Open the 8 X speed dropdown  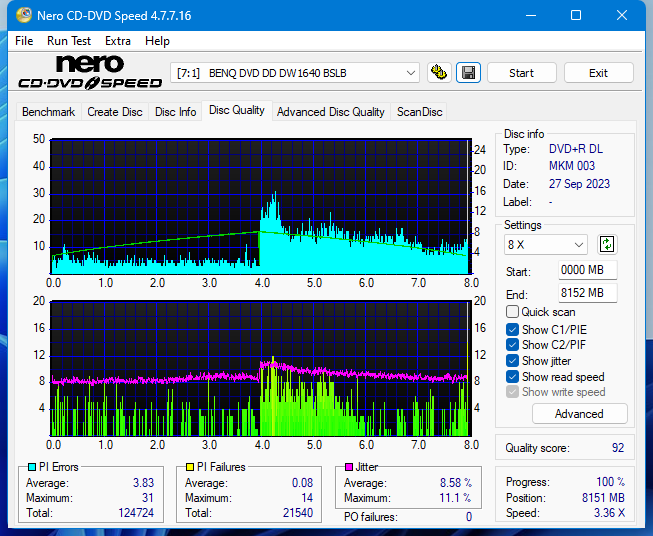tap(546, 244)
